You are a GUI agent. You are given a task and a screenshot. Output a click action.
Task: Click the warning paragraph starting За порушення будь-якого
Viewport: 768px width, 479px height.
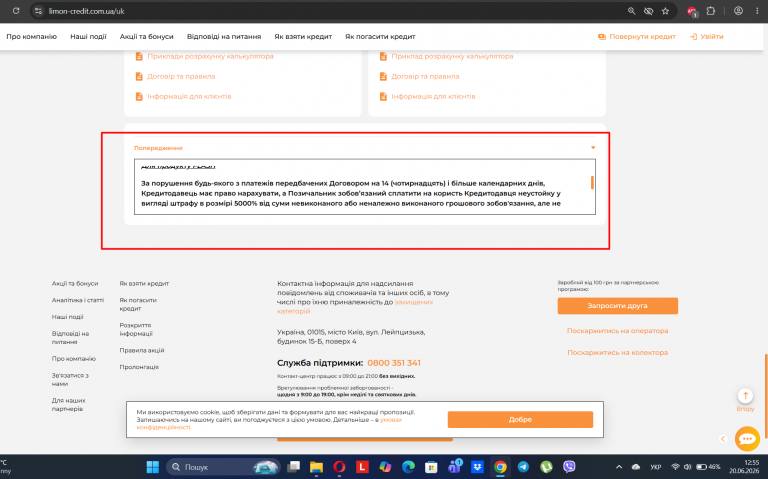[351, 193]
